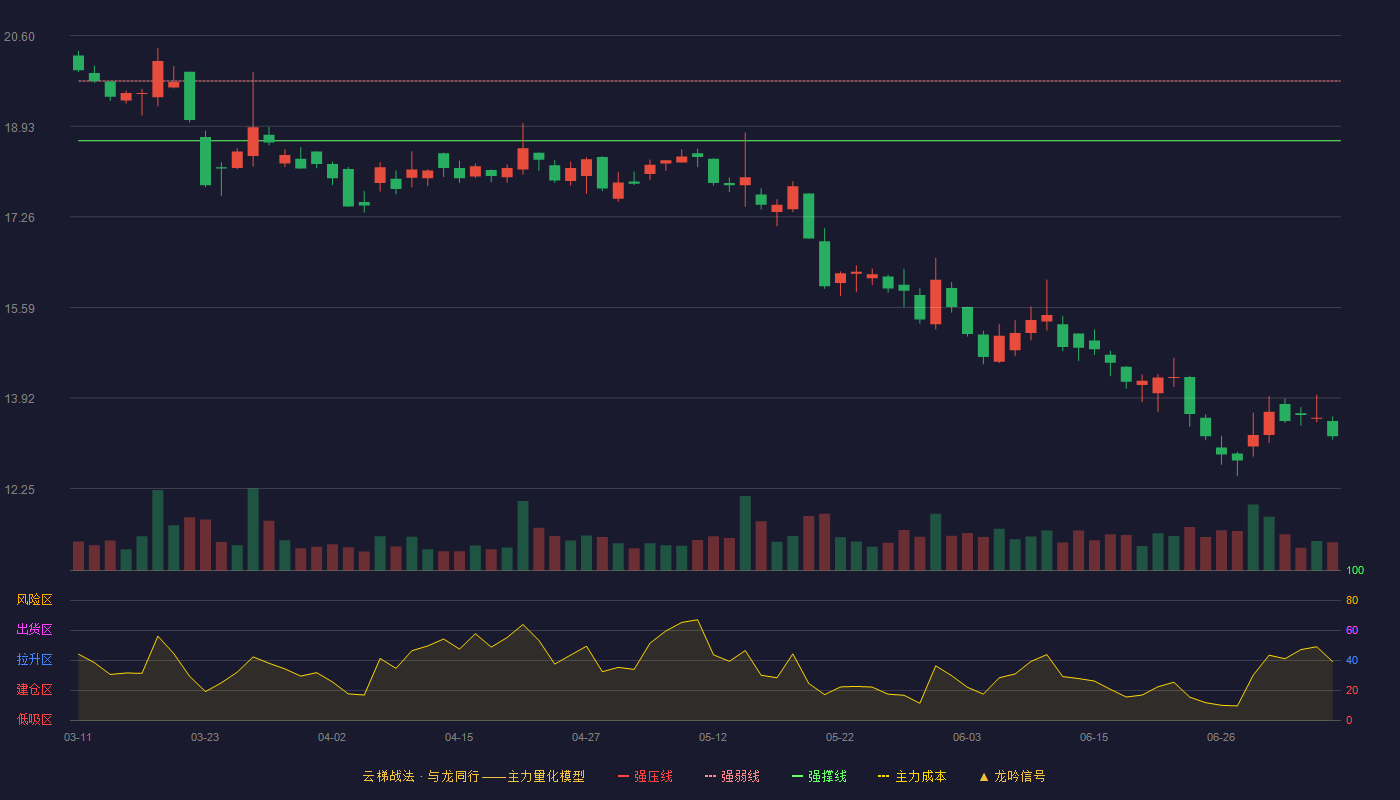Click the green 强撑线 legend line icon
This screenshot has height=800, width=1400.
click(797, 776)
